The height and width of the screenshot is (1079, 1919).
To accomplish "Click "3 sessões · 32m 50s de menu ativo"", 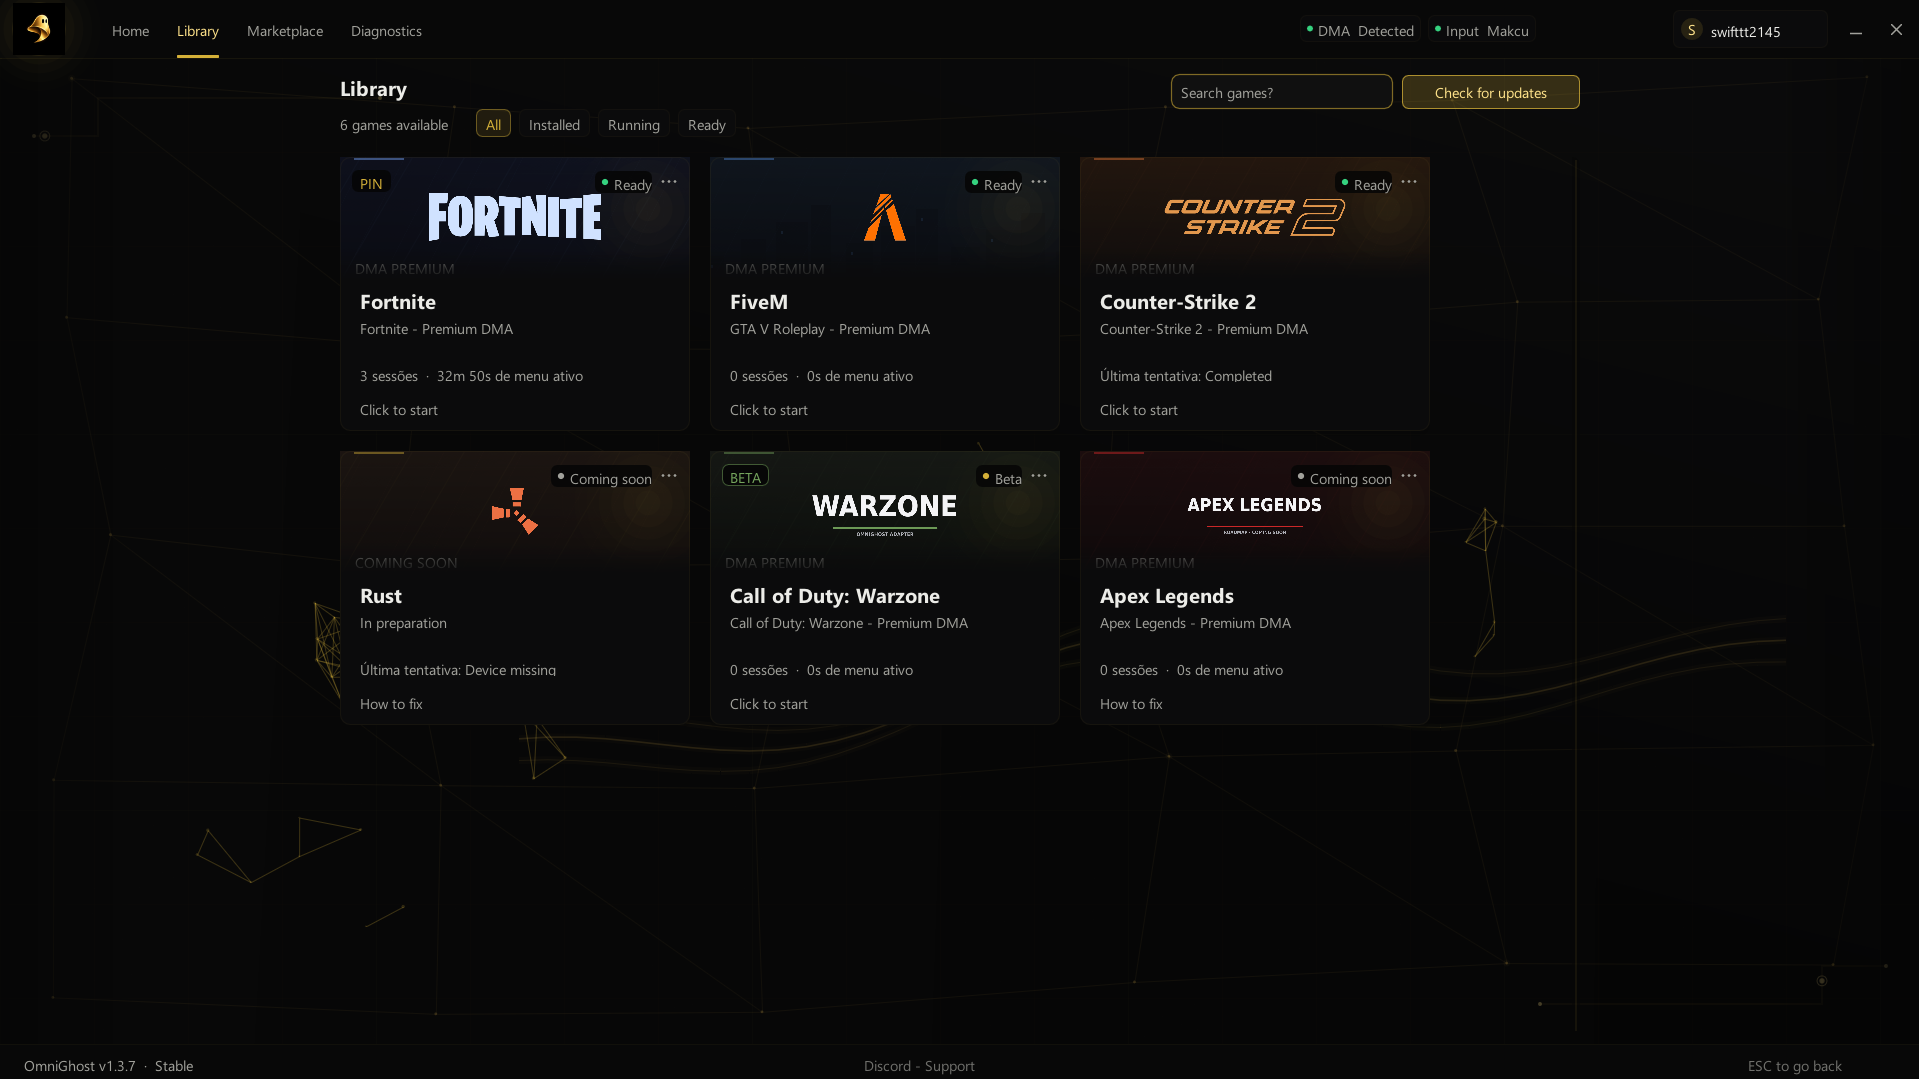I will point(471,376).
